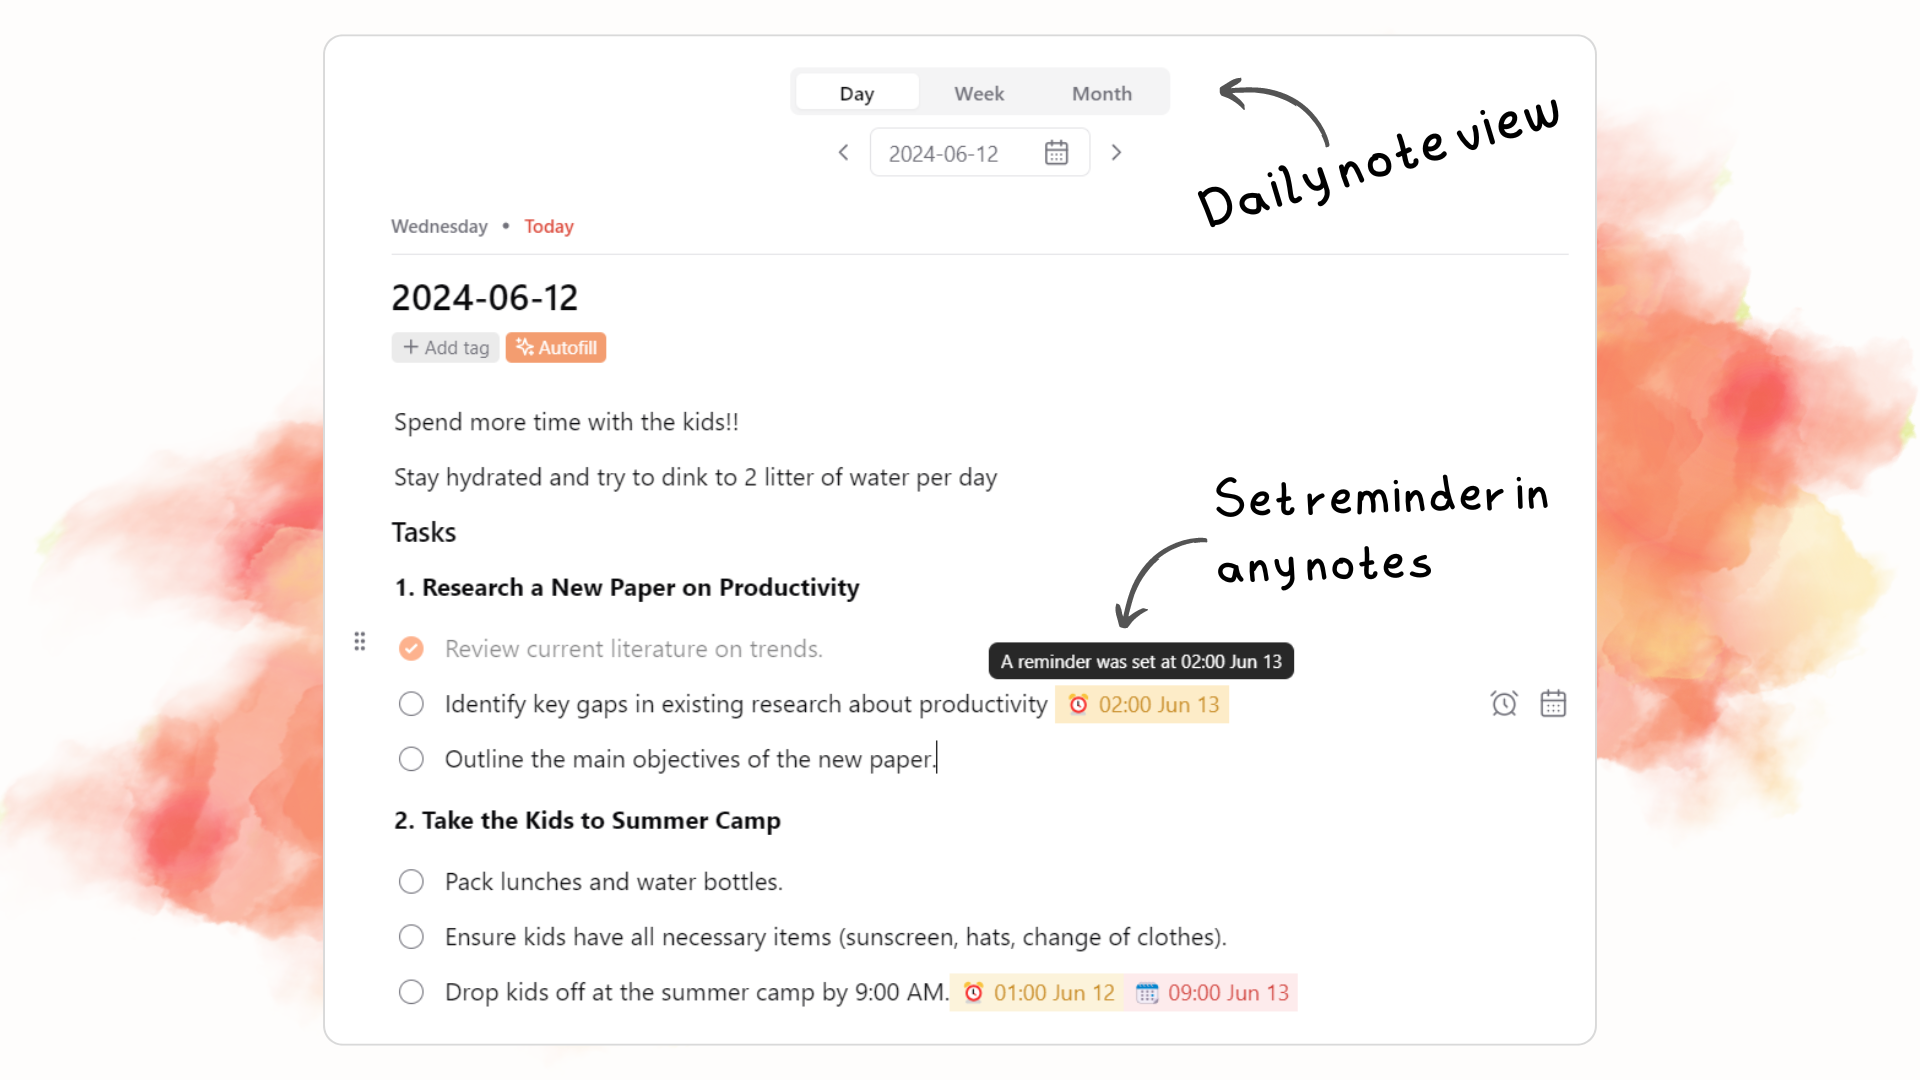
Task: Switch to the Week view tab
Action: [x=980, y=92]
